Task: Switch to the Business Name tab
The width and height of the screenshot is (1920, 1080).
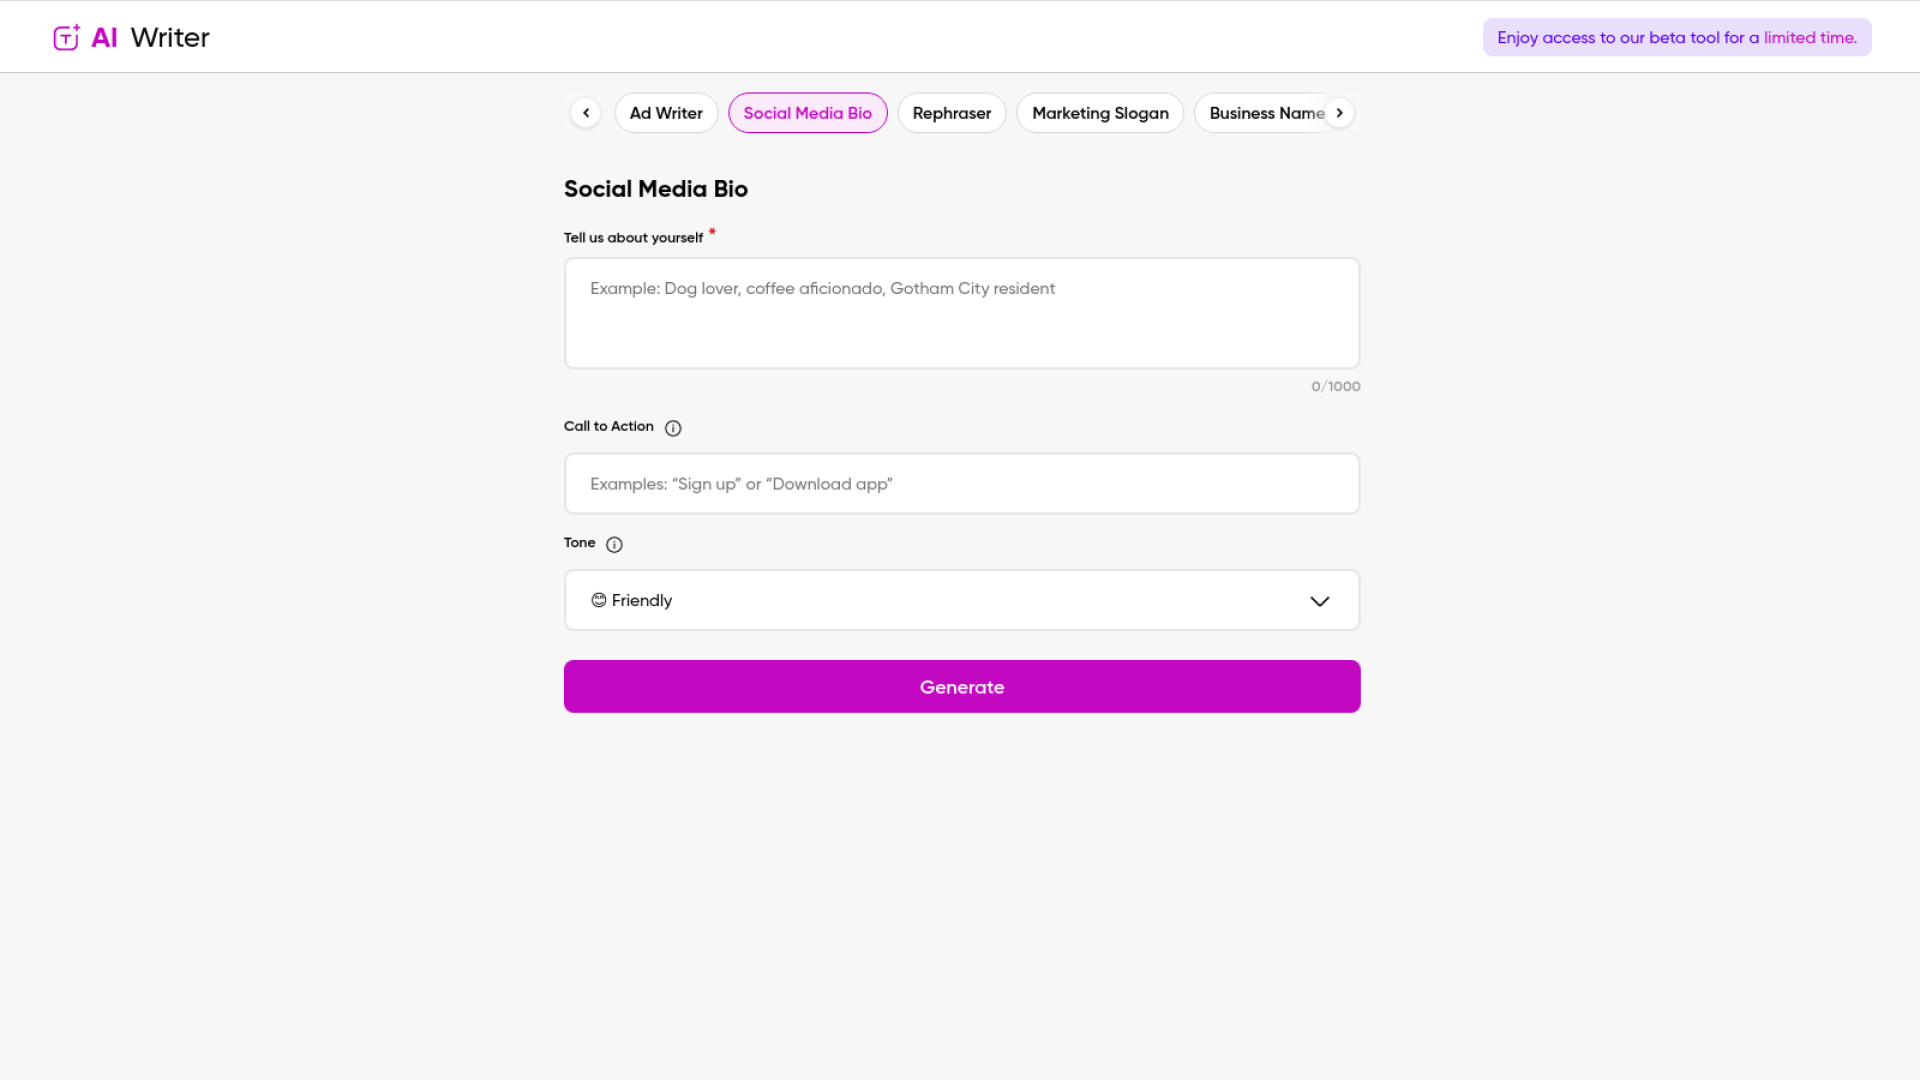Action: pos(1265,113)
